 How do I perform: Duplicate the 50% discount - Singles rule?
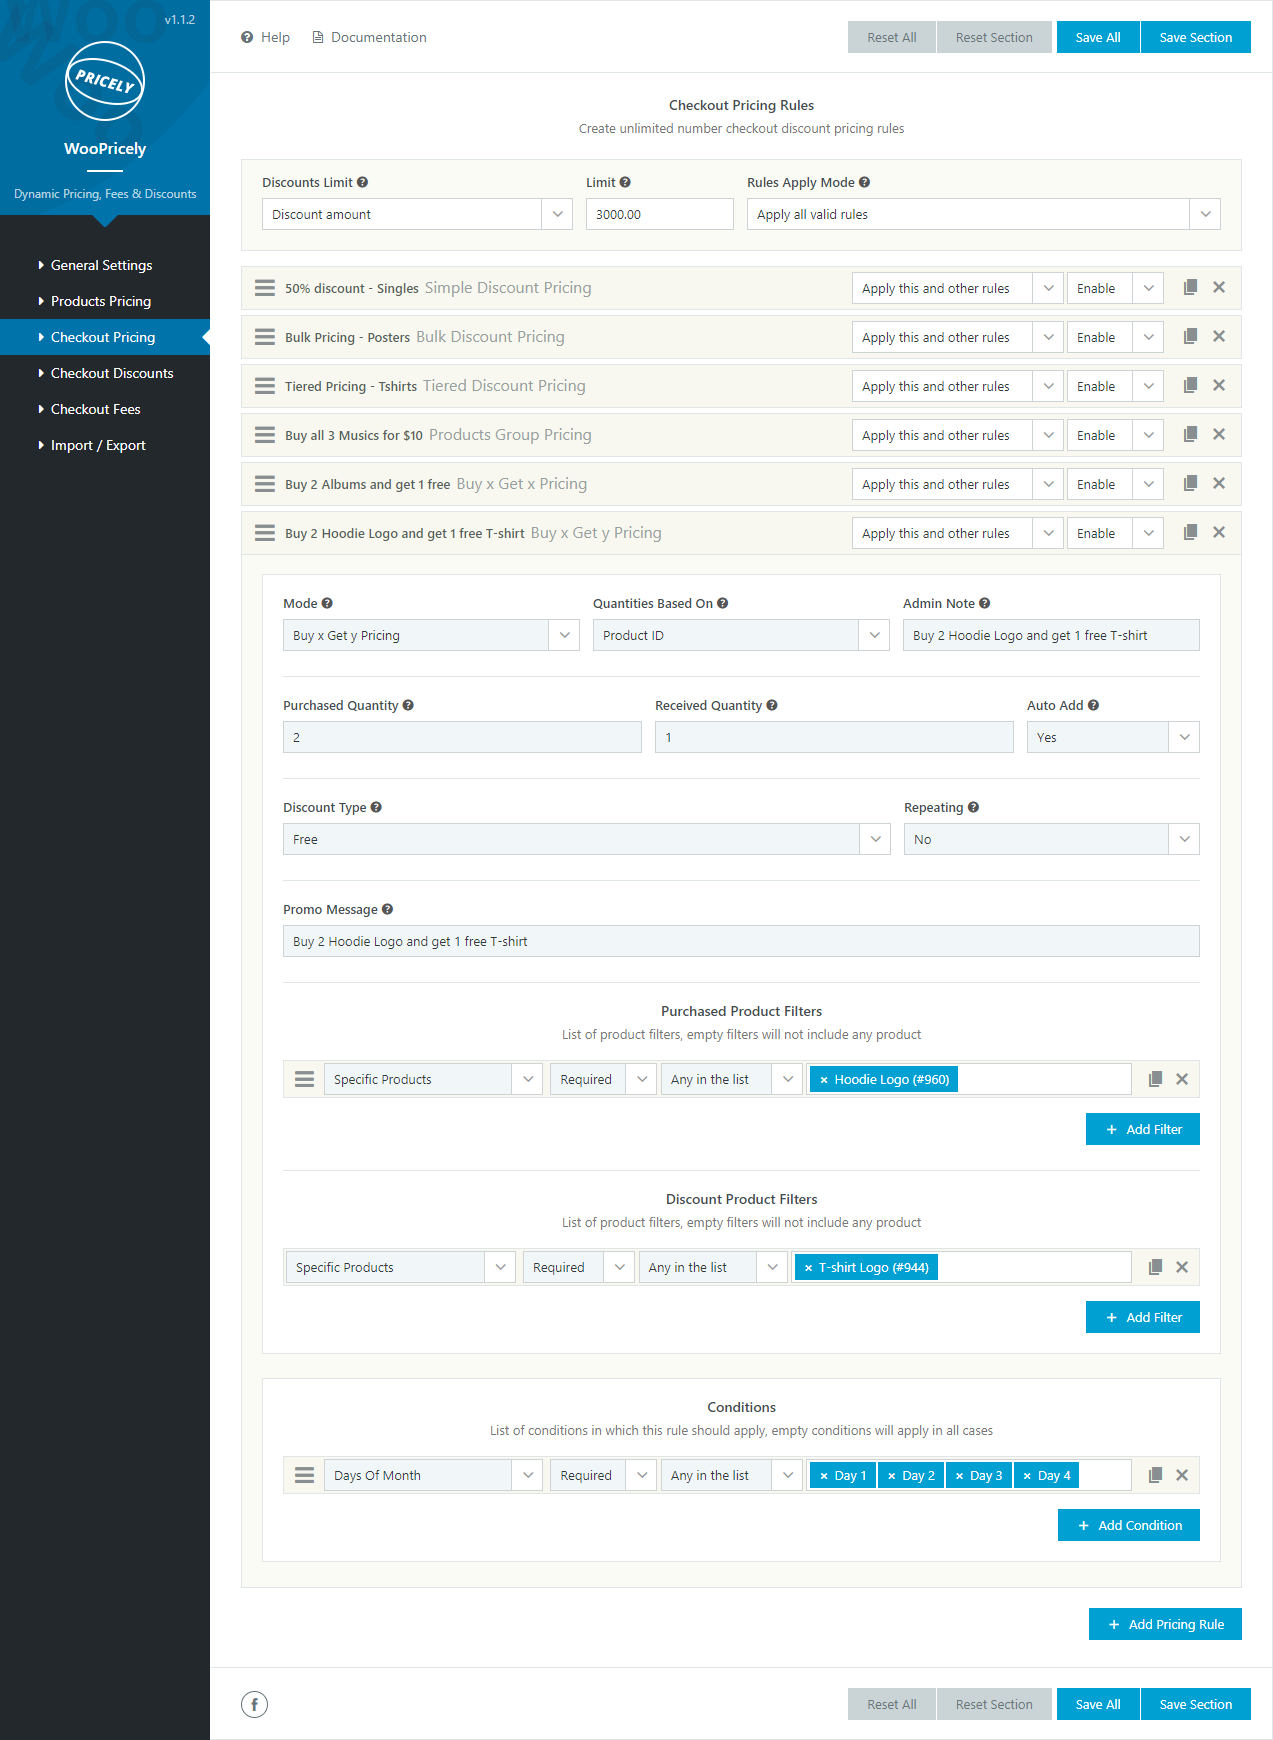pyautogui.click(x=1190, y=288)
